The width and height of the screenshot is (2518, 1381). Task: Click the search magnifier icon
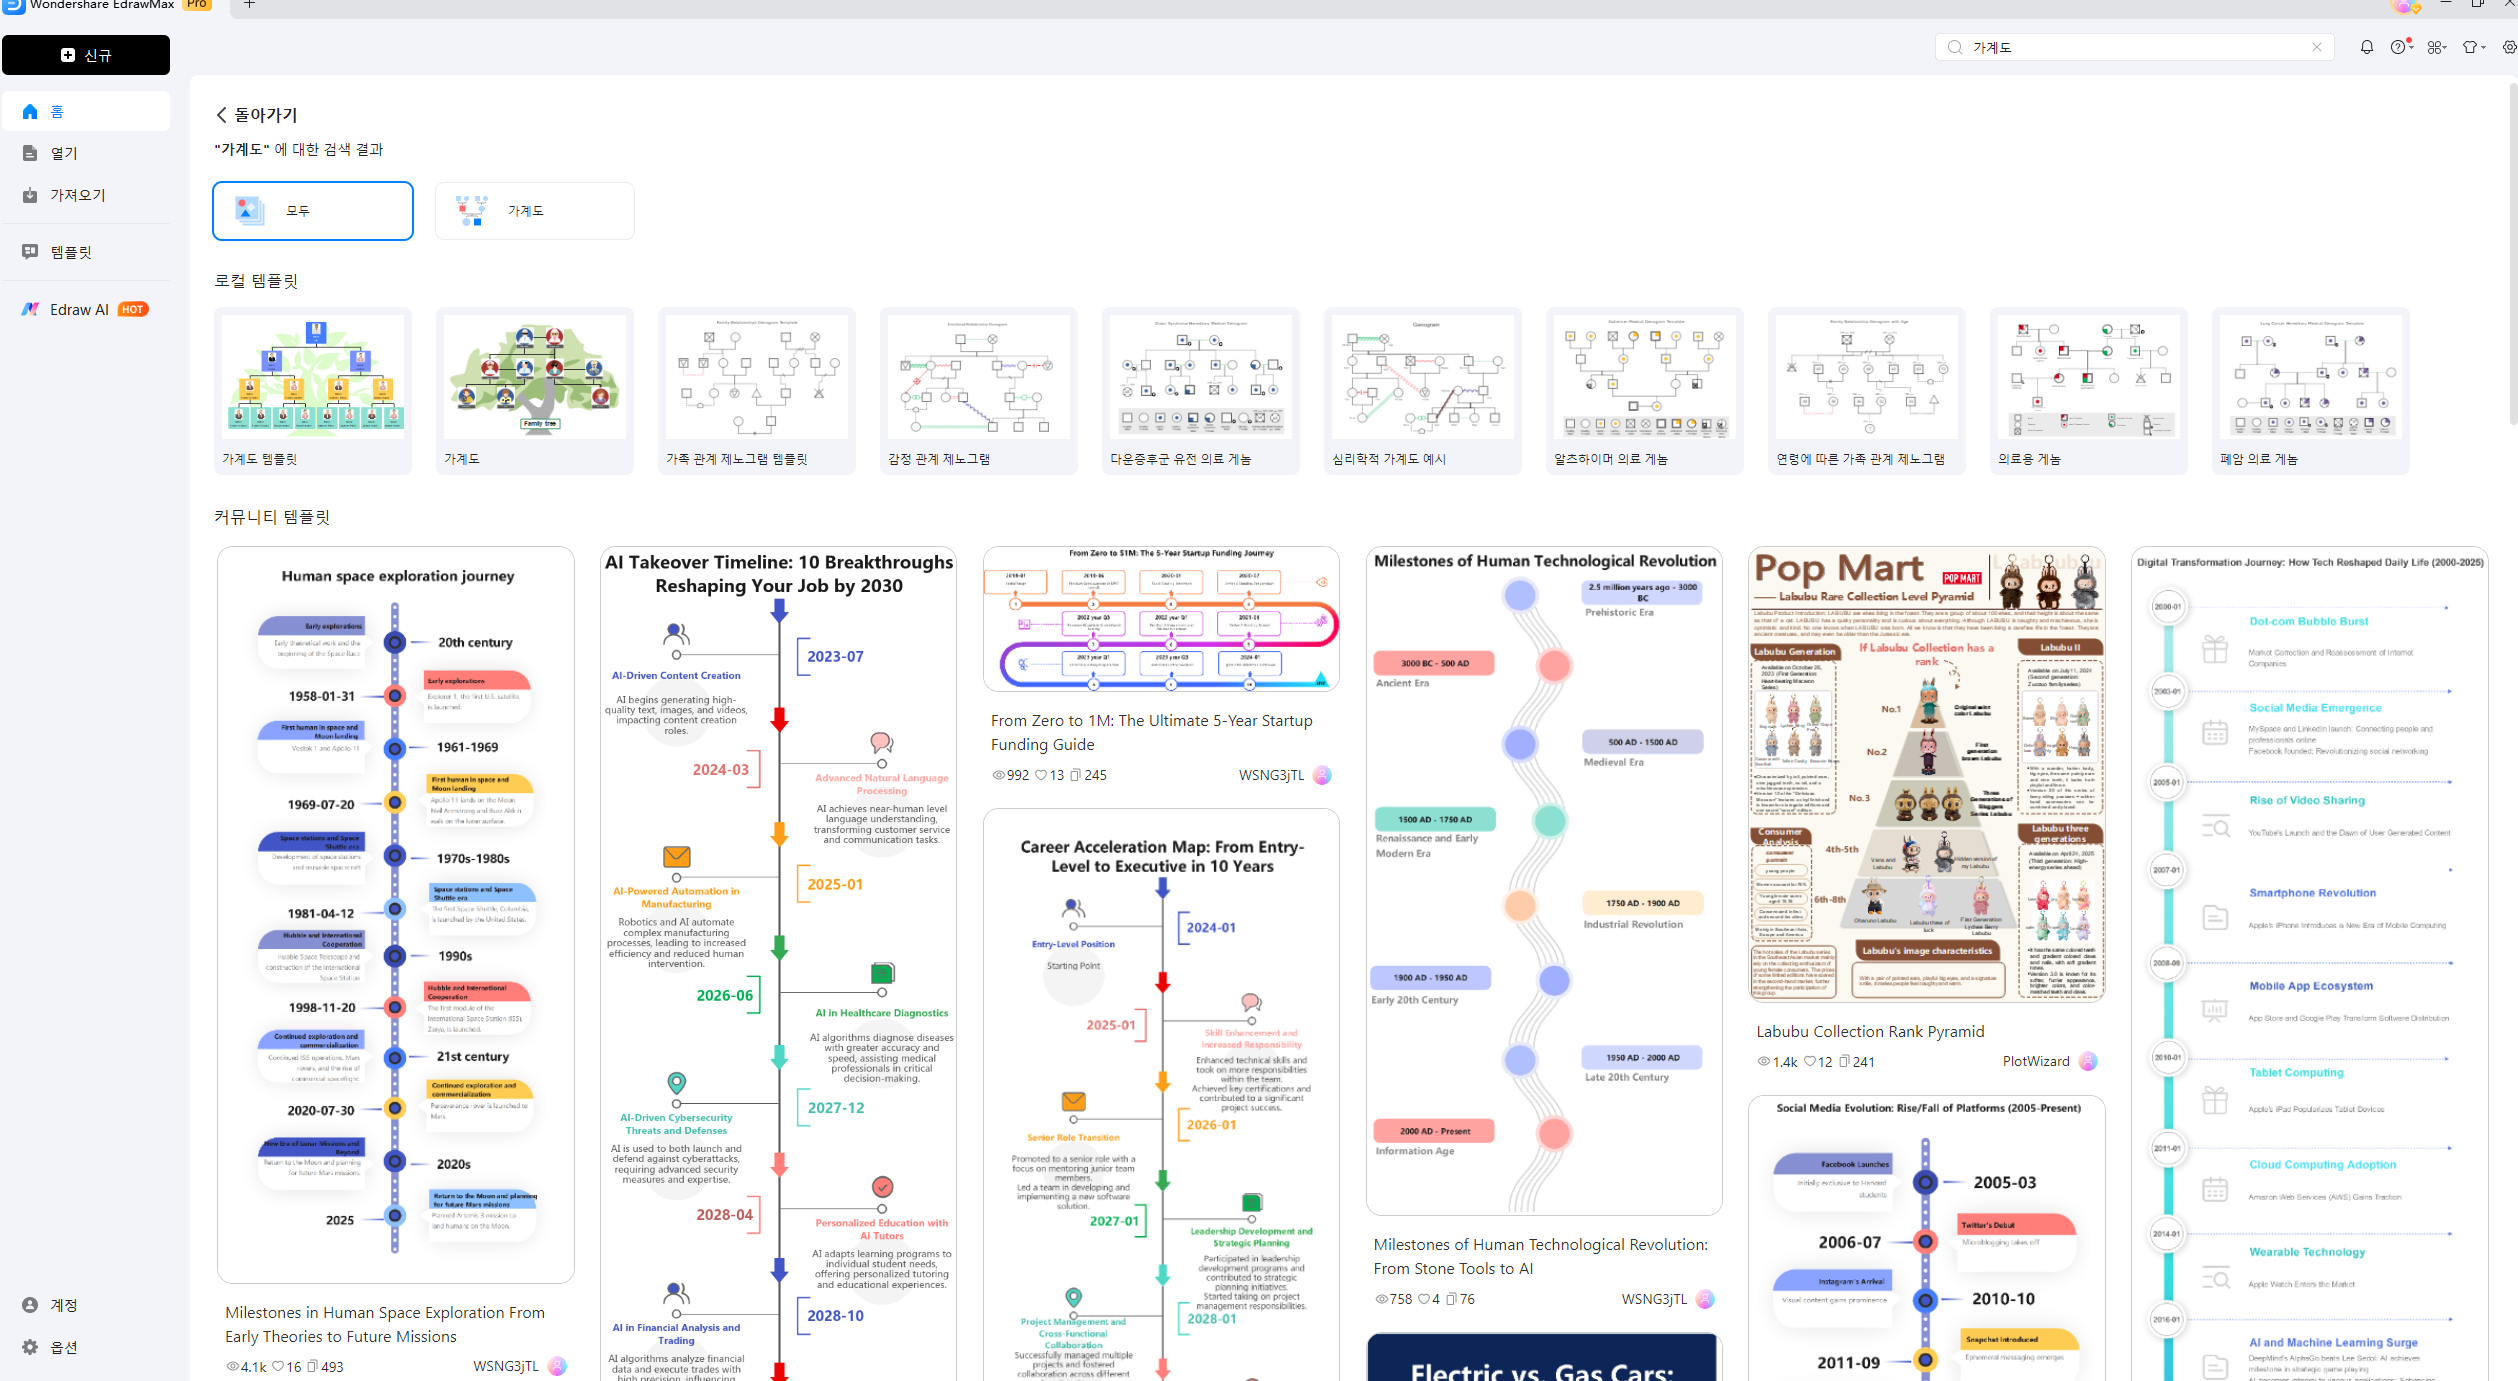click(x=1954, y=47)
